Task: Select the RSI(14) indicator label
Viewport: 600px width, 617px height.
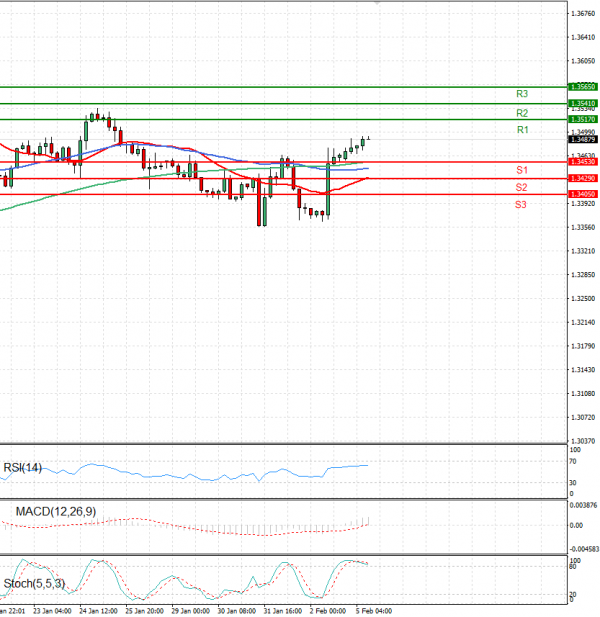Action: (22, 467)
